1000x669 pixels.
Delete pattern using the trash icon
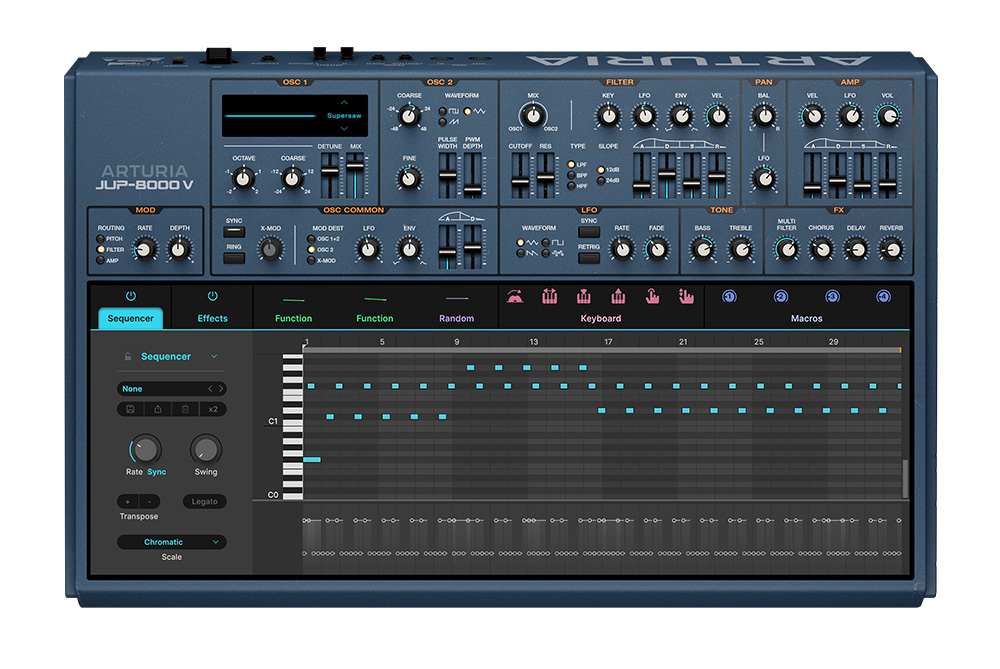tap(185, 409)
